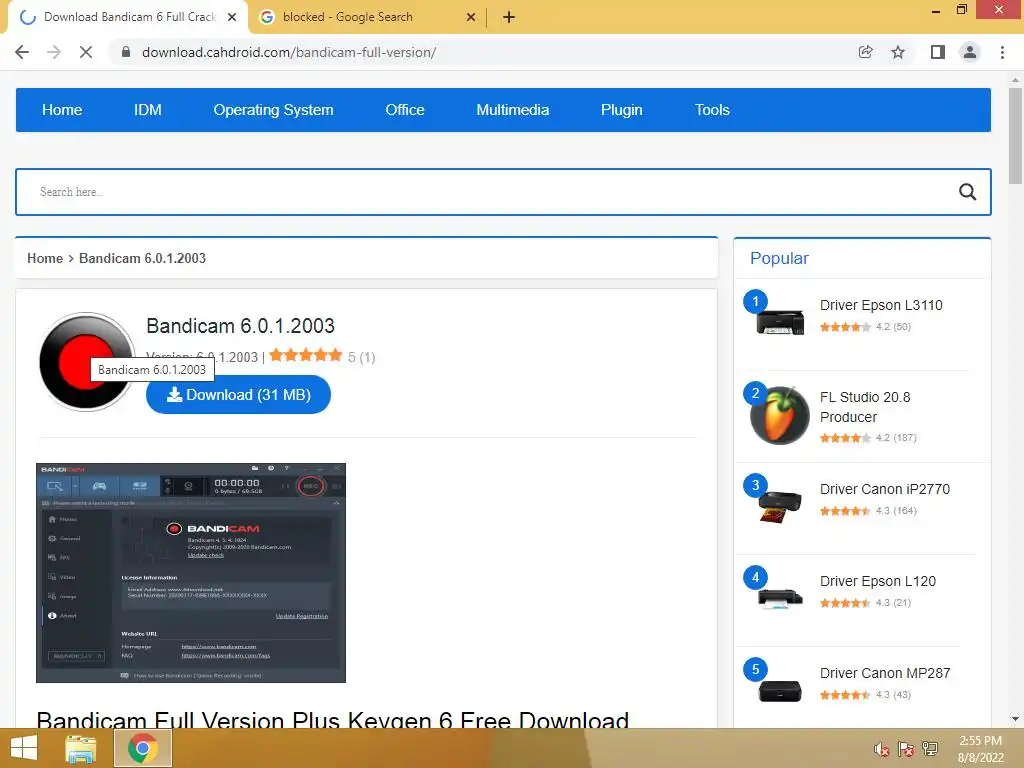Open the Multimedia menu item
Viewport: 1024px width, 768px height.
pos(513,110)
